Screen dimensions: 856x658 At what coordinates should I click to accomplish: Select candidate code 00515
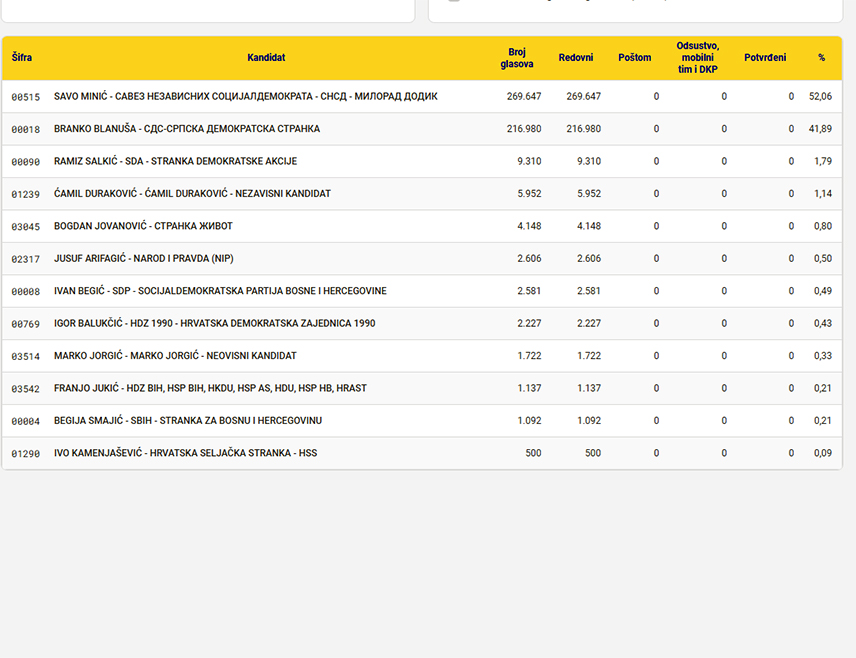(26, 97)
